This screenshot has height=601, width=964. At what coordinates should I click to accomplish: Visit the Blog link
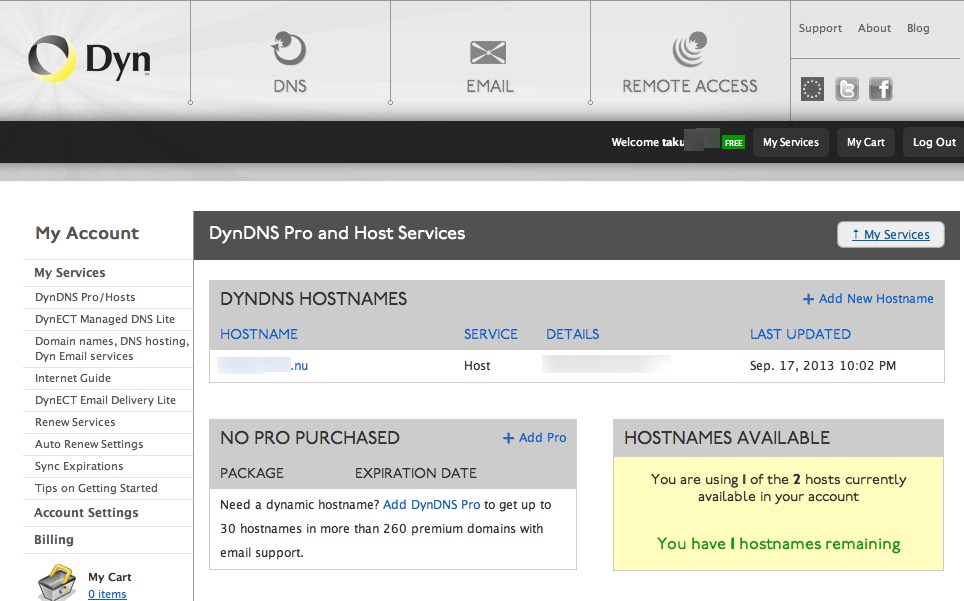(918, 28)
